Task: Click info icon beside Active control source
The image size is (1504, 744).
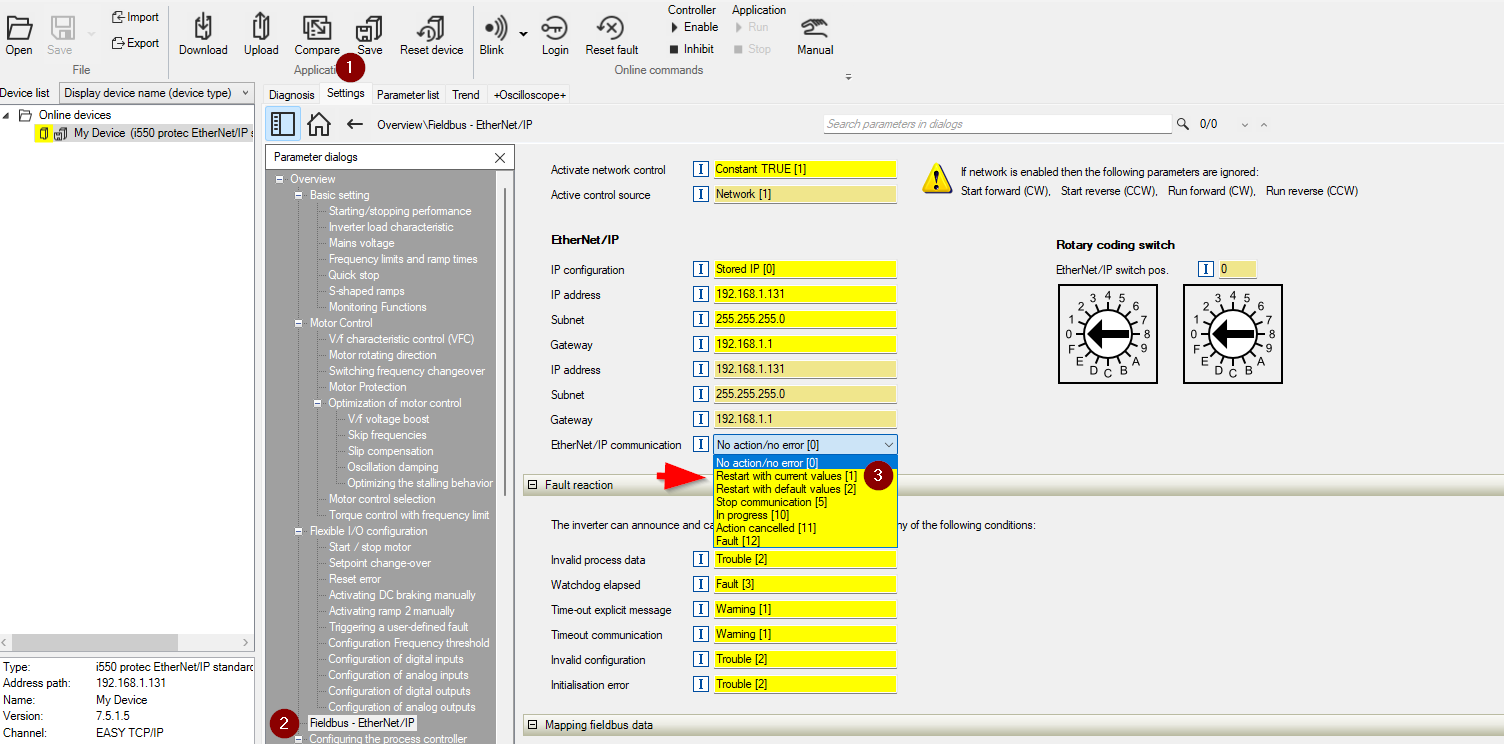Action: pos(701,194)
